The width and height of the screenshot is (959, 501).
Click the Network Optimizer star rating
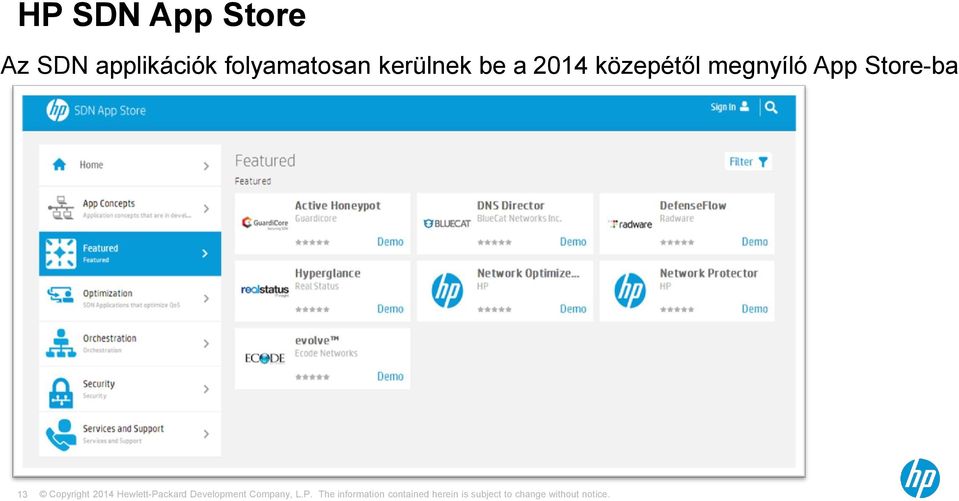coord(494,310)
